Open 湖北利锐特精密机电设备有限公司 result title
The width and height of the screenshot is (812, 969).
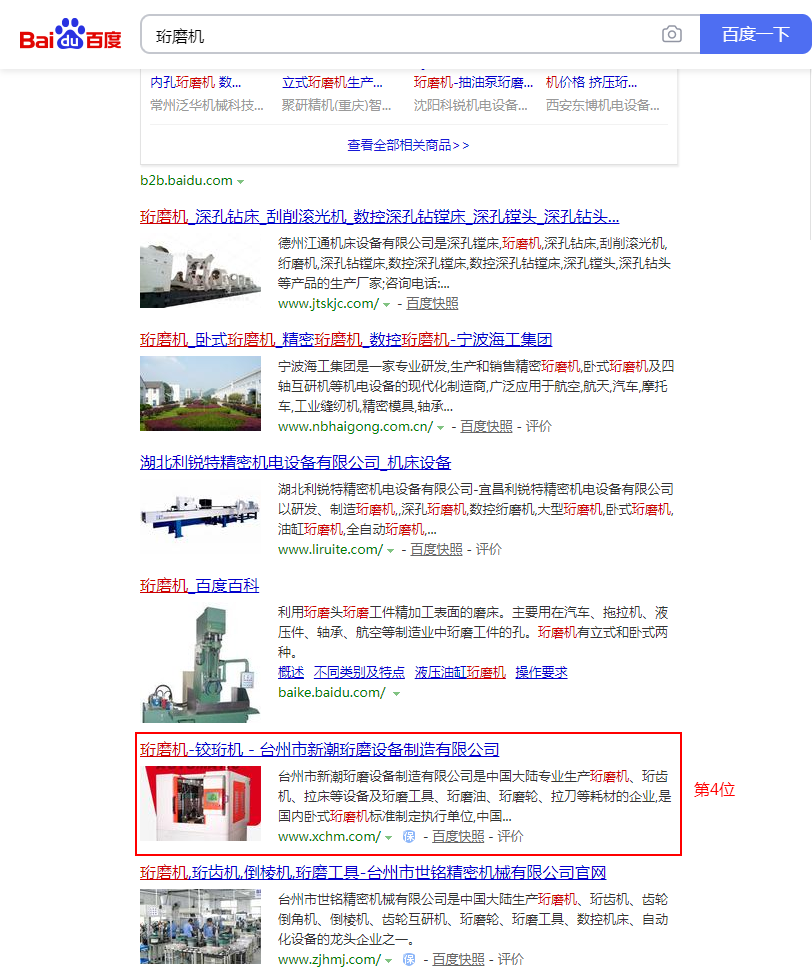coord(295,463)
